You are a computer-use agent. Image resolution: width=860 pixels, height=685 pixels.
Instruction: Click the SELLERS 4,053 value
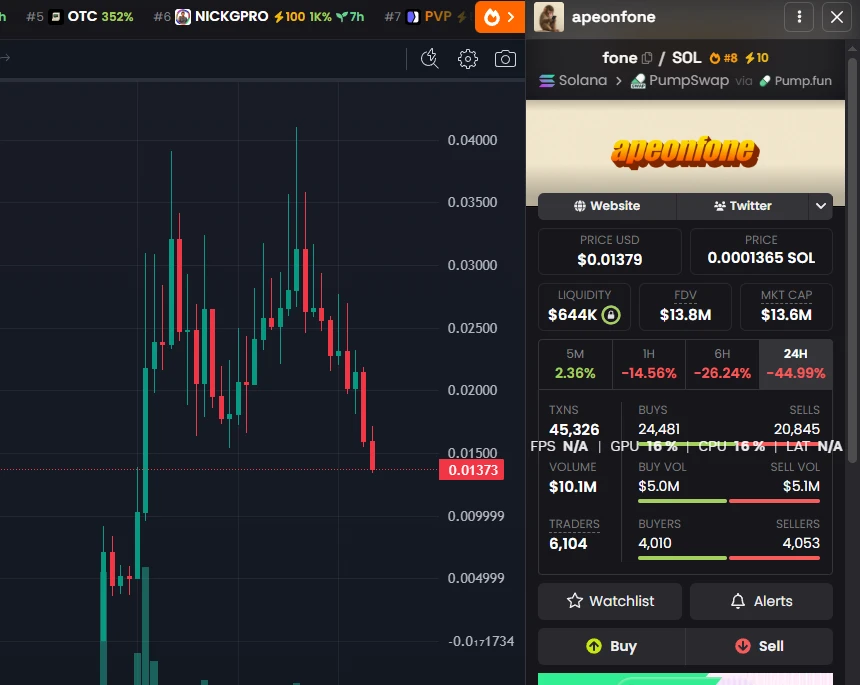click(801, 543)
